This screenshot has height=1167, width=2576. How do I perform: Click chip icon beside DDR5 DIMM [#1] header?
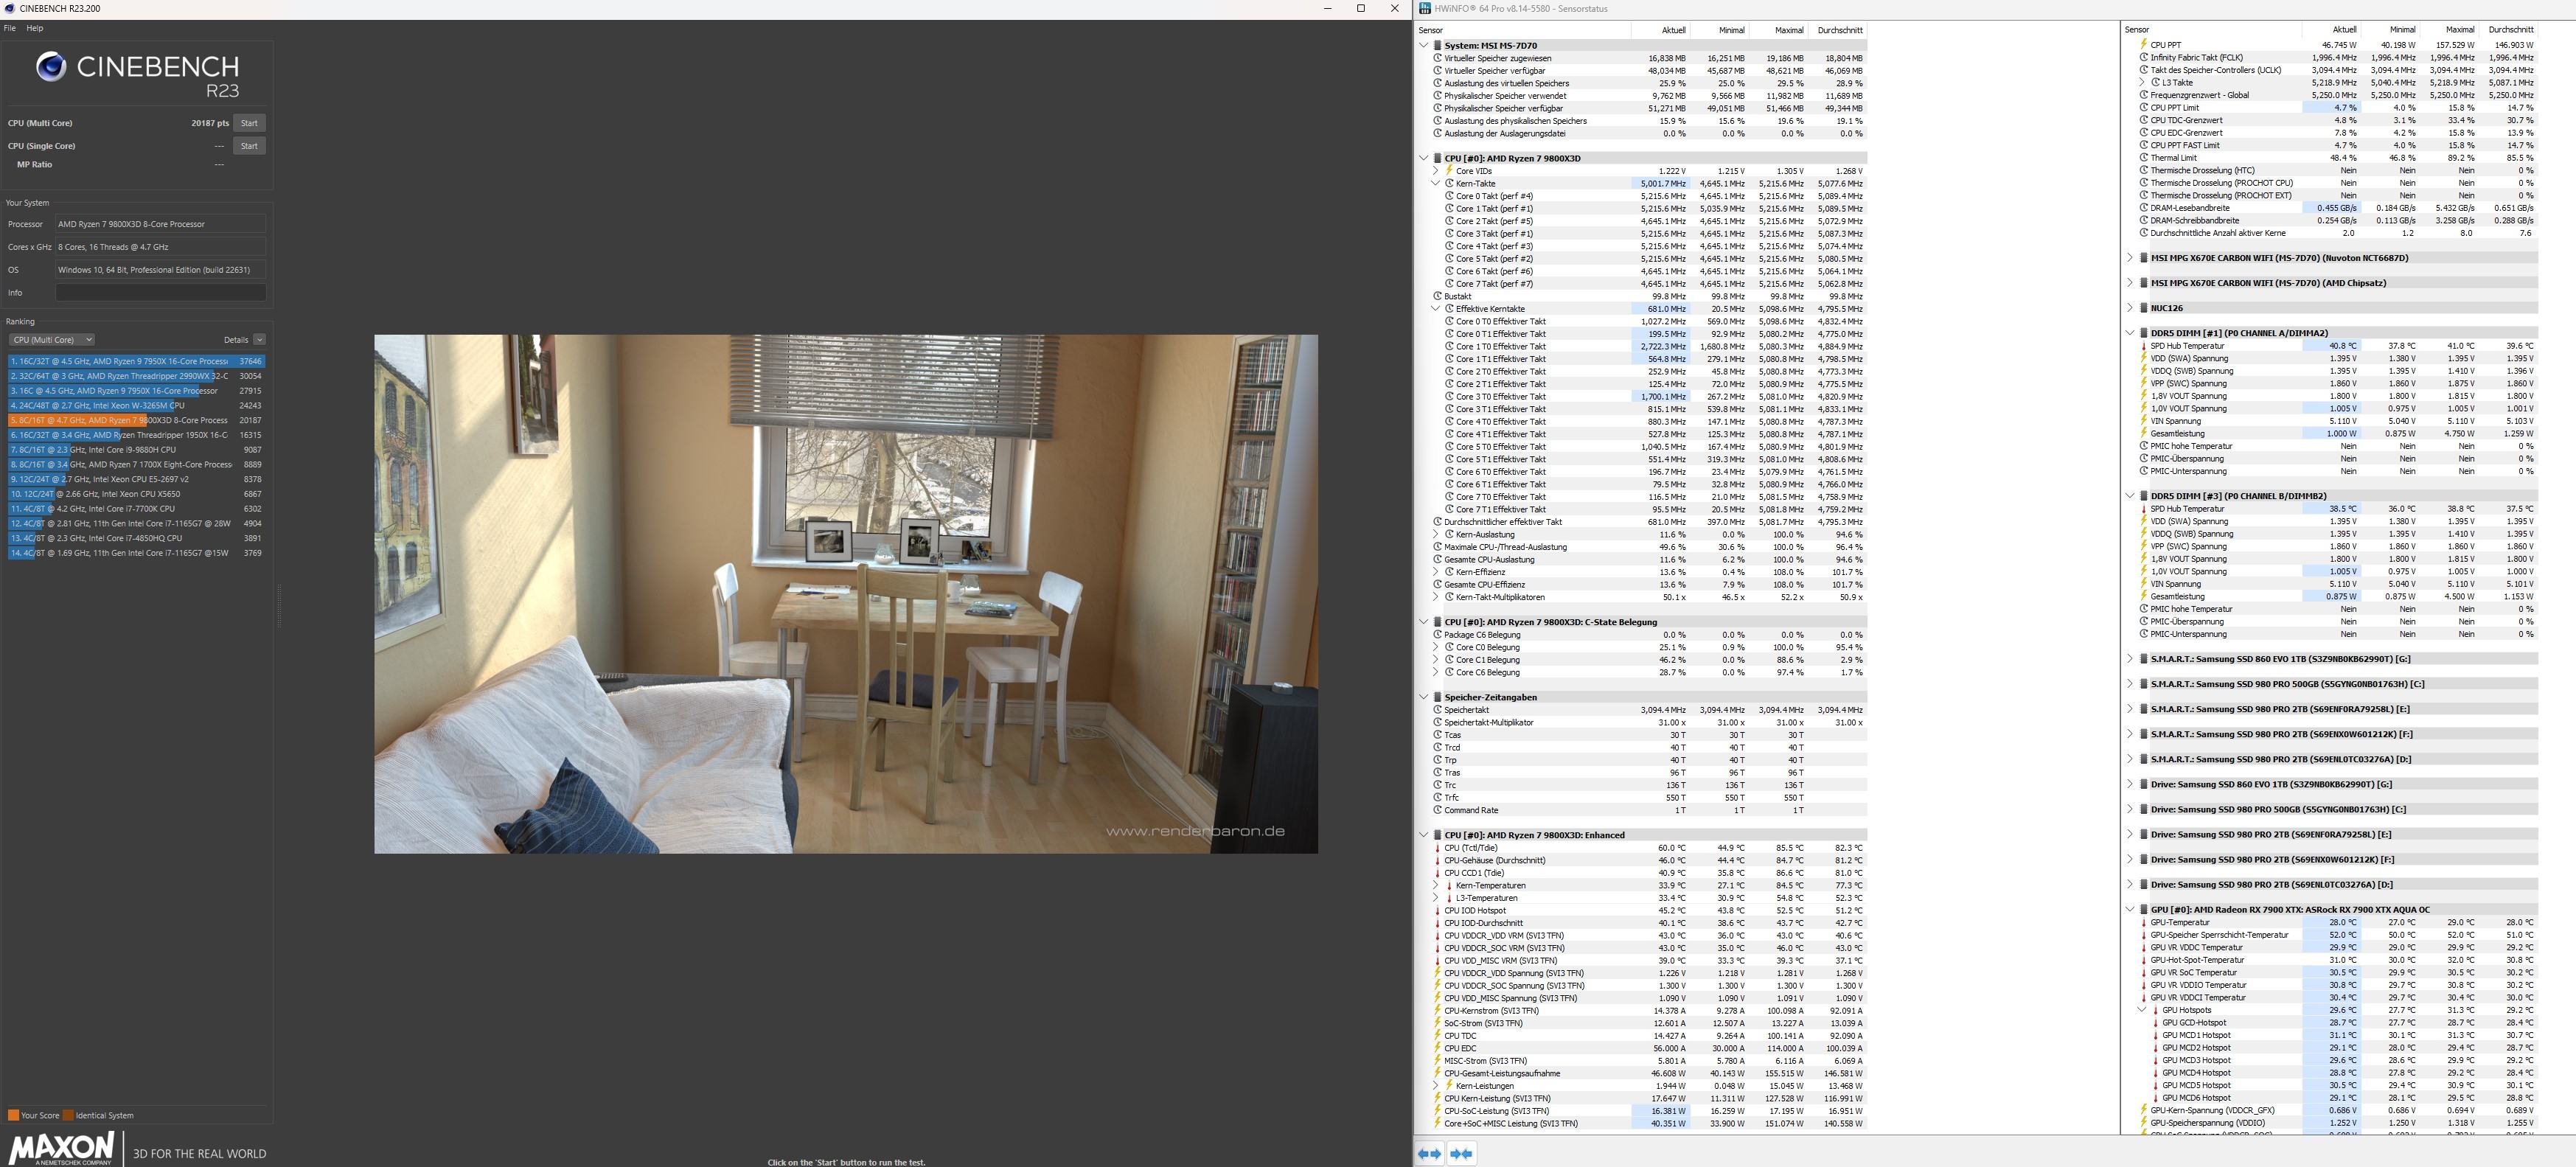coord(2144,333)
